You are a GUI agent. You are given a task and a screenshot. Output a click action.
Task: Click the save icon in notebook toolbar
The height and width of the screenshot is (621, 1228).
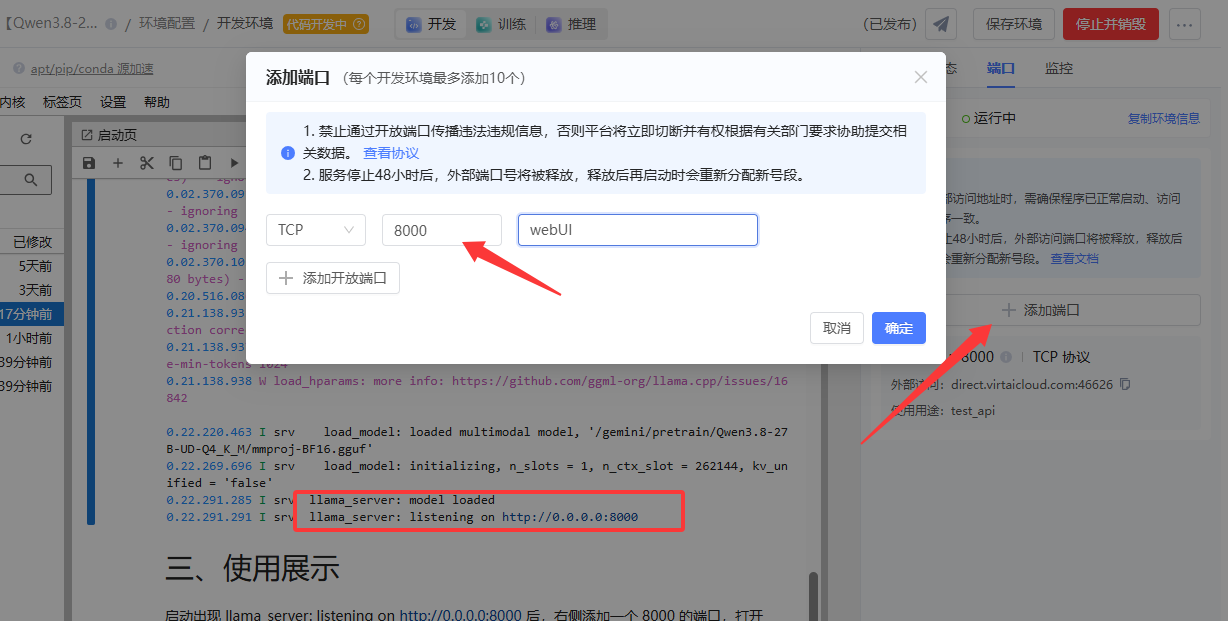(x=89, y=163)
